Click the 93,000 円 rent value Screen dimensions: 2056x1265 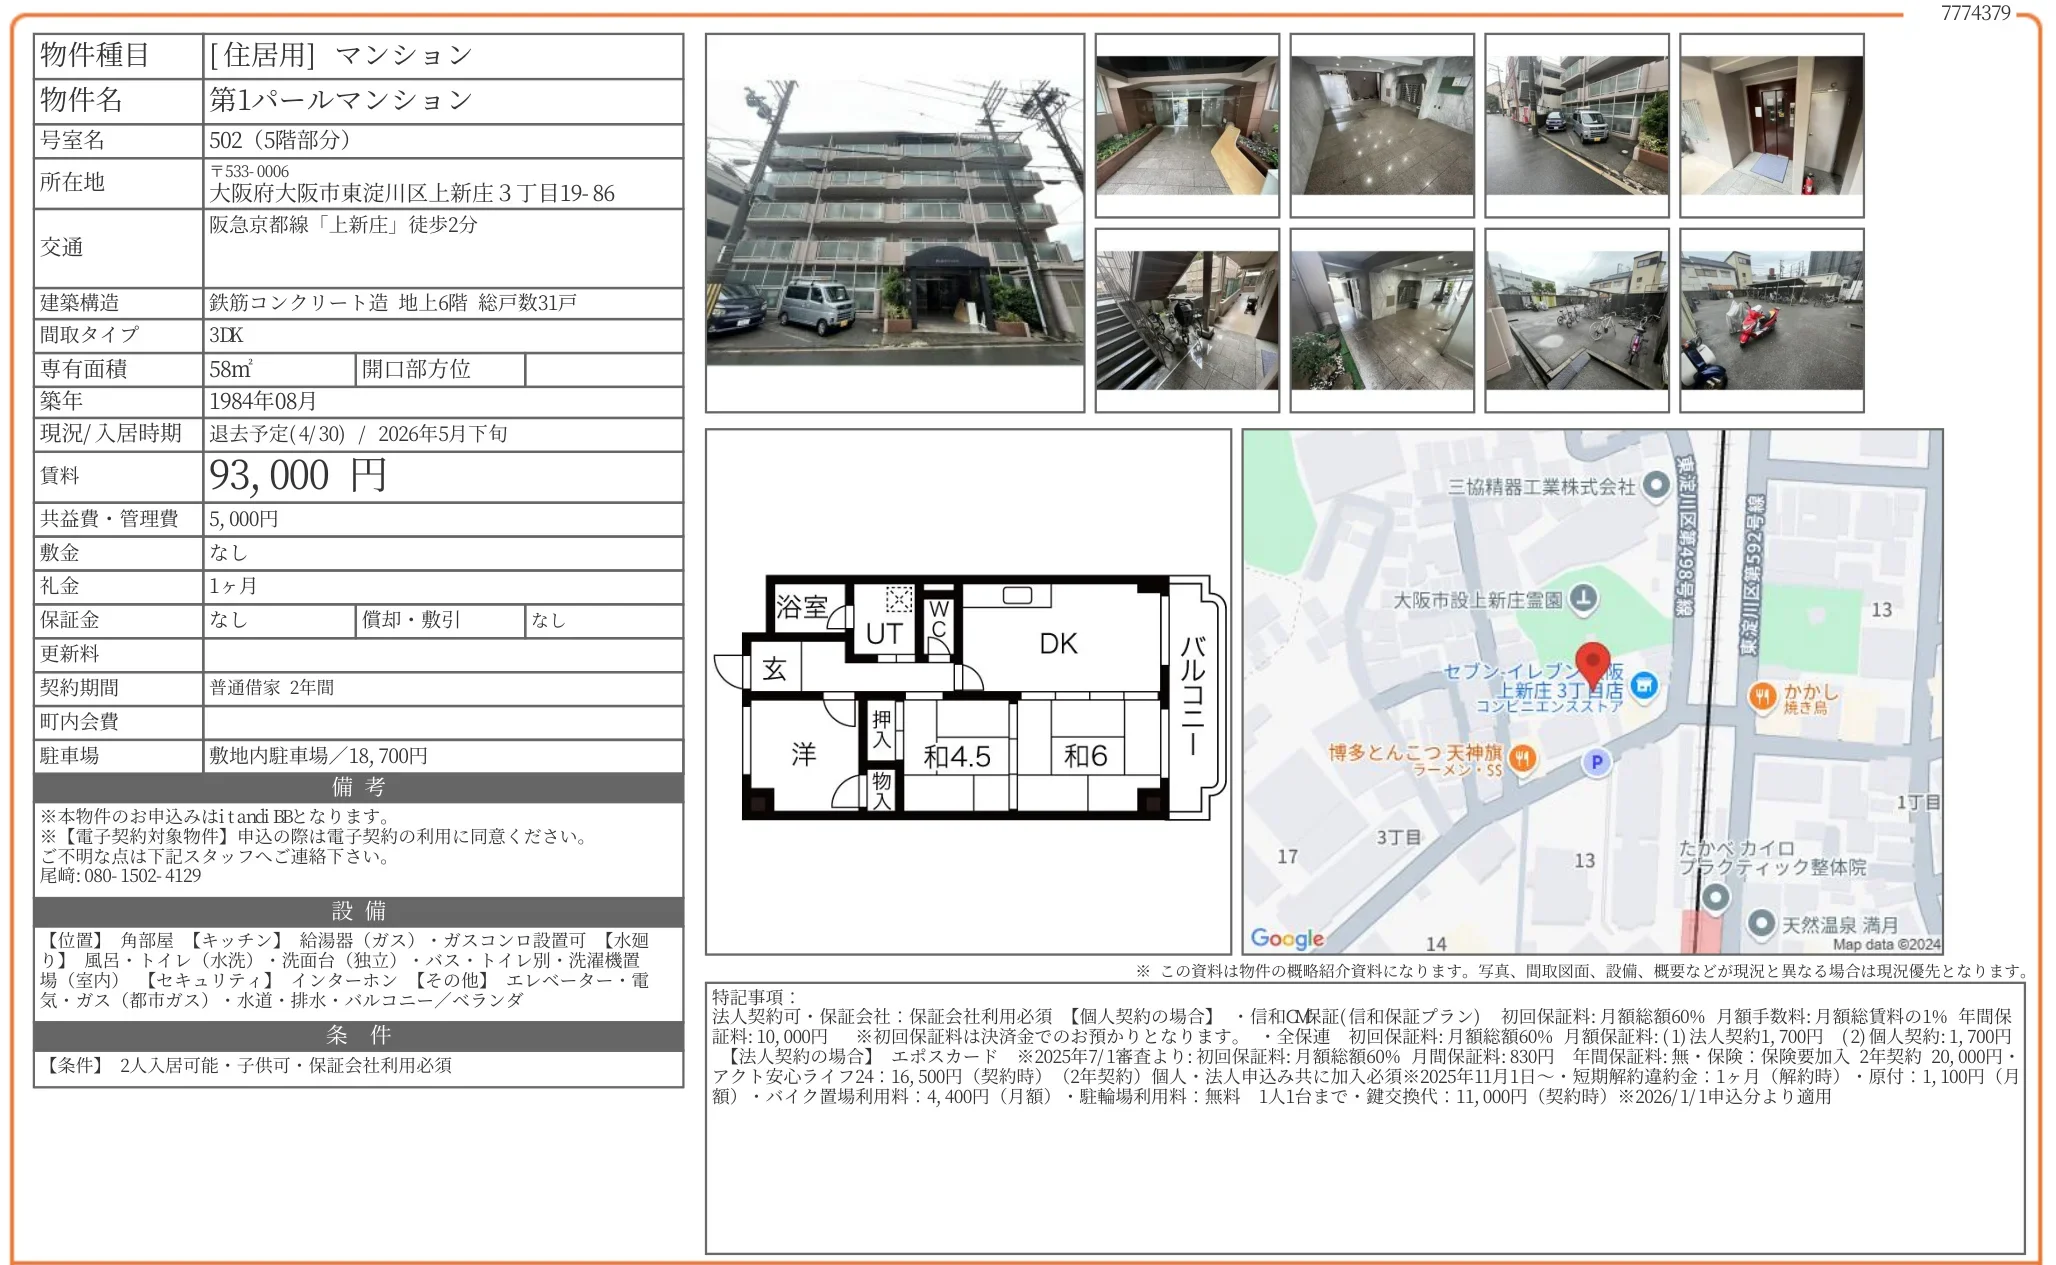pyautogui.click(x=298, y=476)
